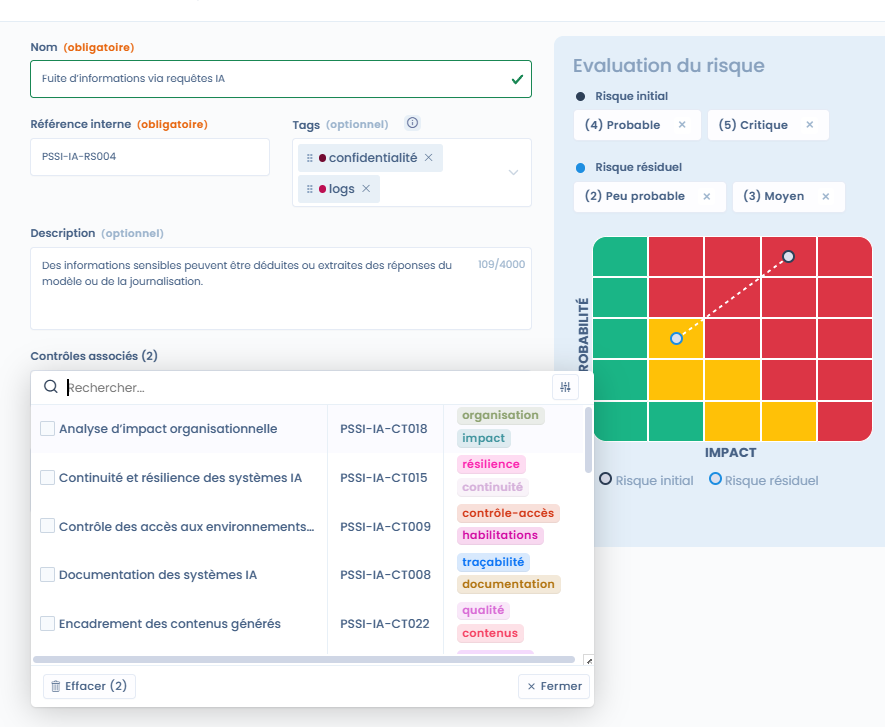Clear the (2) Peu probable residual value
Image resolution: width=885 pixels, height=727 pixels.
[x=707, y=196]
